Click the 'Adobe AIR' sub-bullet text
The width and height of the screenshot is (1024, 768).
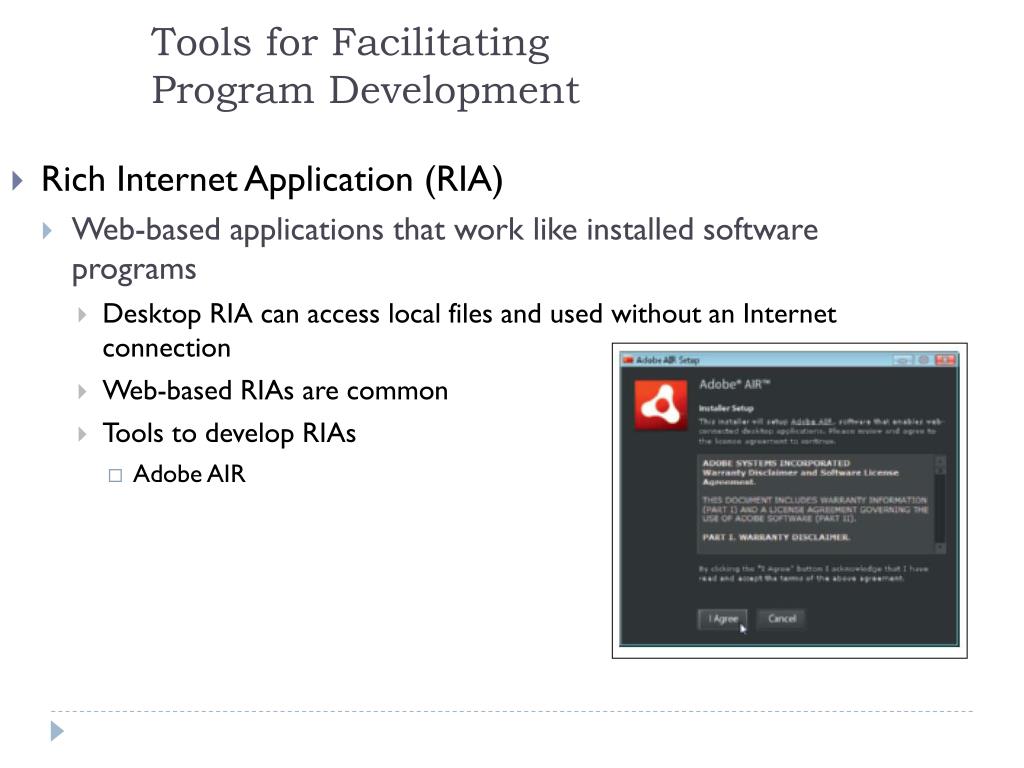[x=189, y=474]
